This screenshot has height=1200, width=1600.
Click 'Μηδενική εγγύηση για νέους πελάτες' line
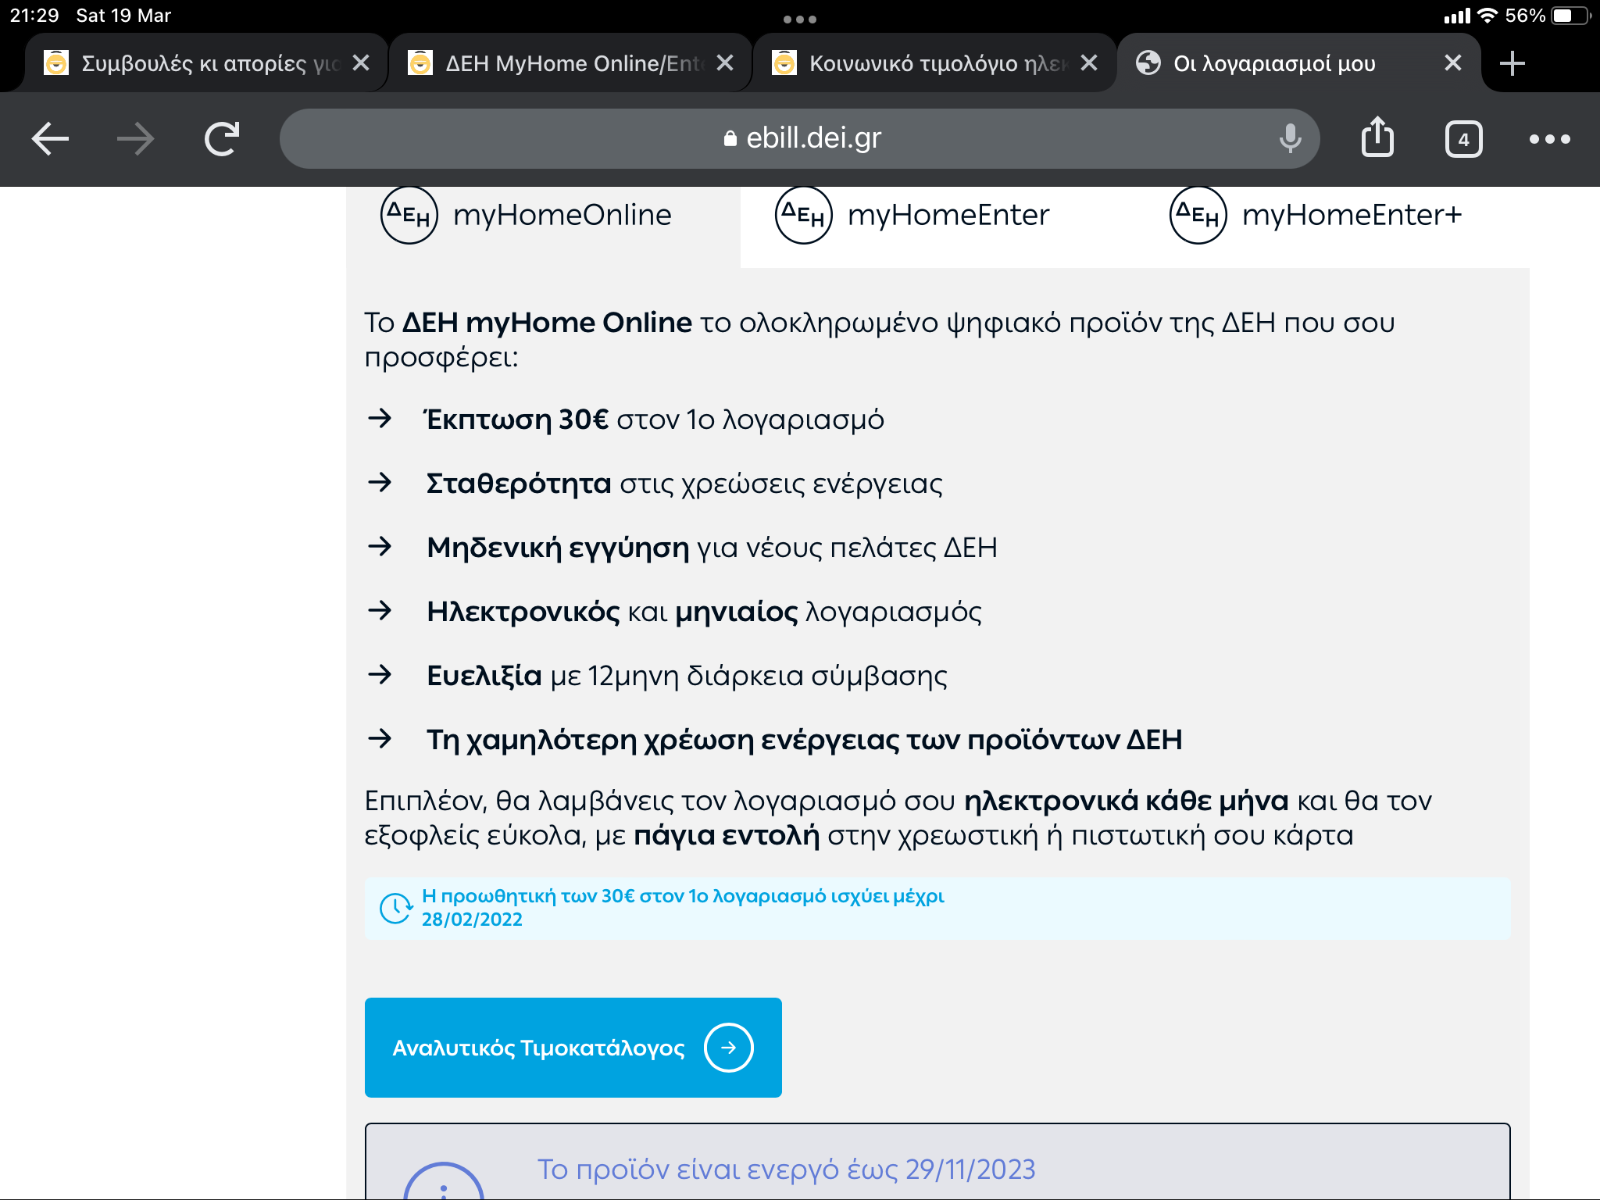point(712,547)
